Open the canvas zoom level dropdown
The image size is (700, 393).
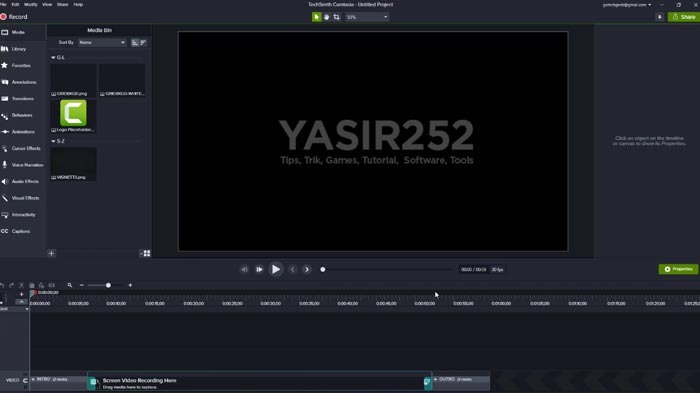tap(367, 17)
